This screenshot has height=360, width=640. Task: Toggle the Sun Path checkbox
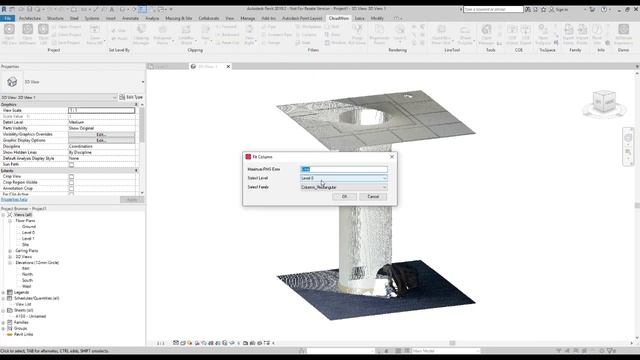(x=71, y=164)
